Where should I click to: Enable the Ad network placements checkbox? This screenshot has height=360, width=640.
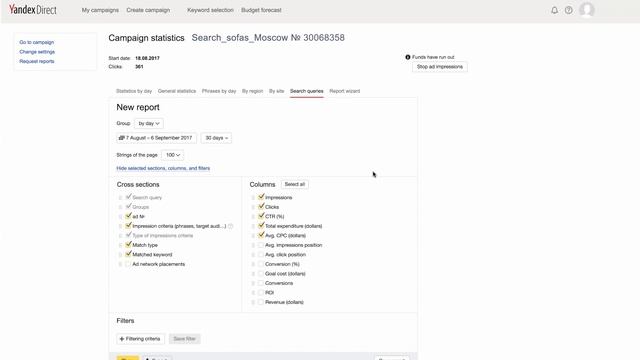[128, 264]
